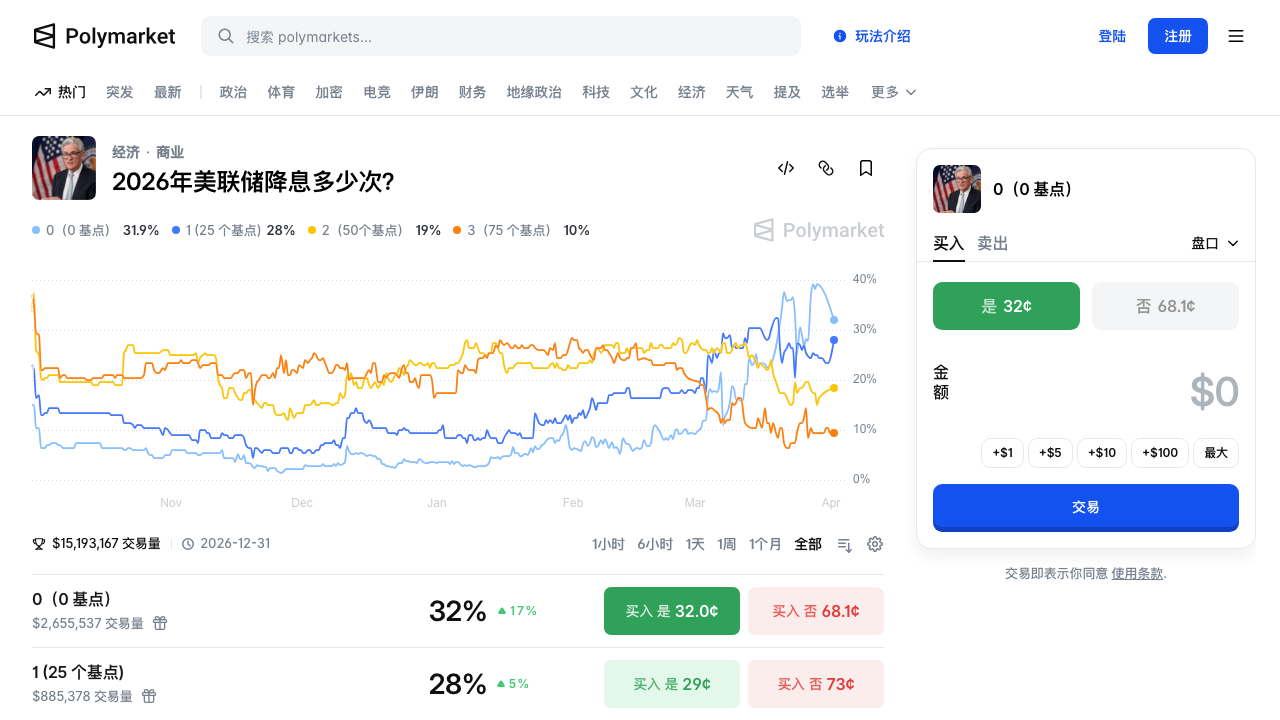1280x720 pixels.
Task: Click the 注册 sign-up button
Action: [1177, 36]
